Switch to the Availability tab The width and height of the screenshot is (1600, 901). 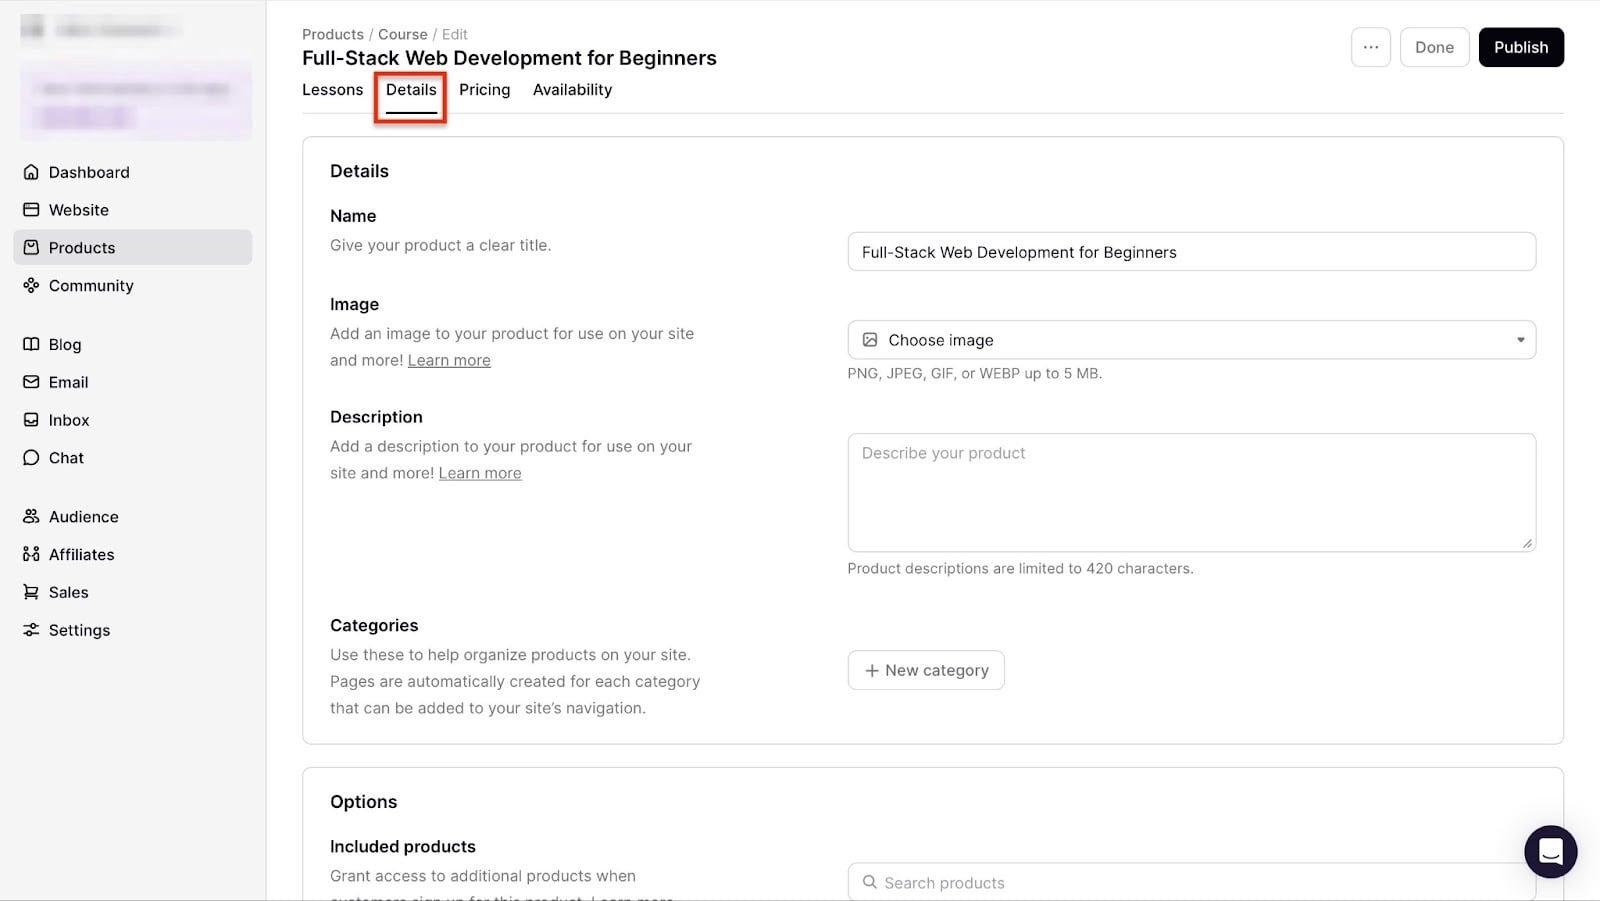pos(572,90)
